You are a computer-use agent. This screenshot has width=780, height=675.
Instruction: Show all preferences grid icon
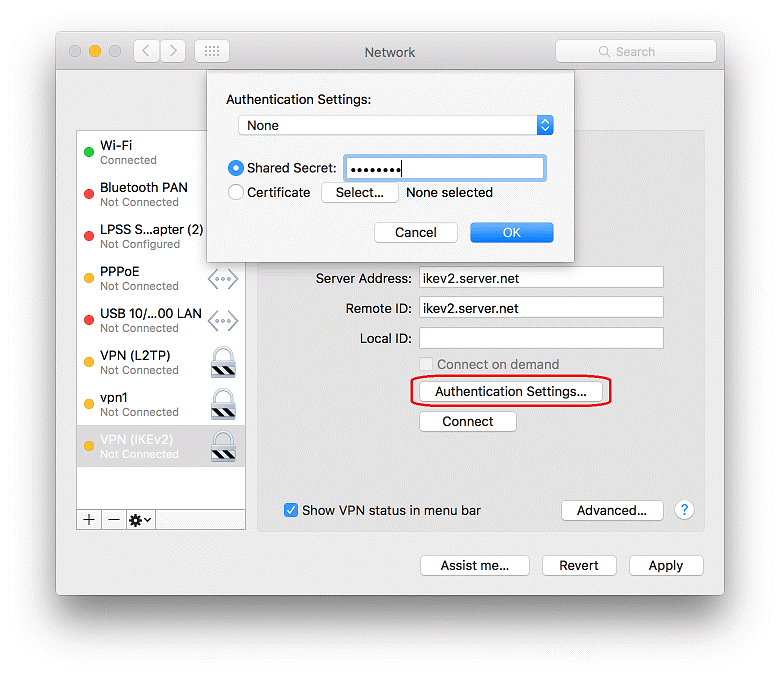212,51
